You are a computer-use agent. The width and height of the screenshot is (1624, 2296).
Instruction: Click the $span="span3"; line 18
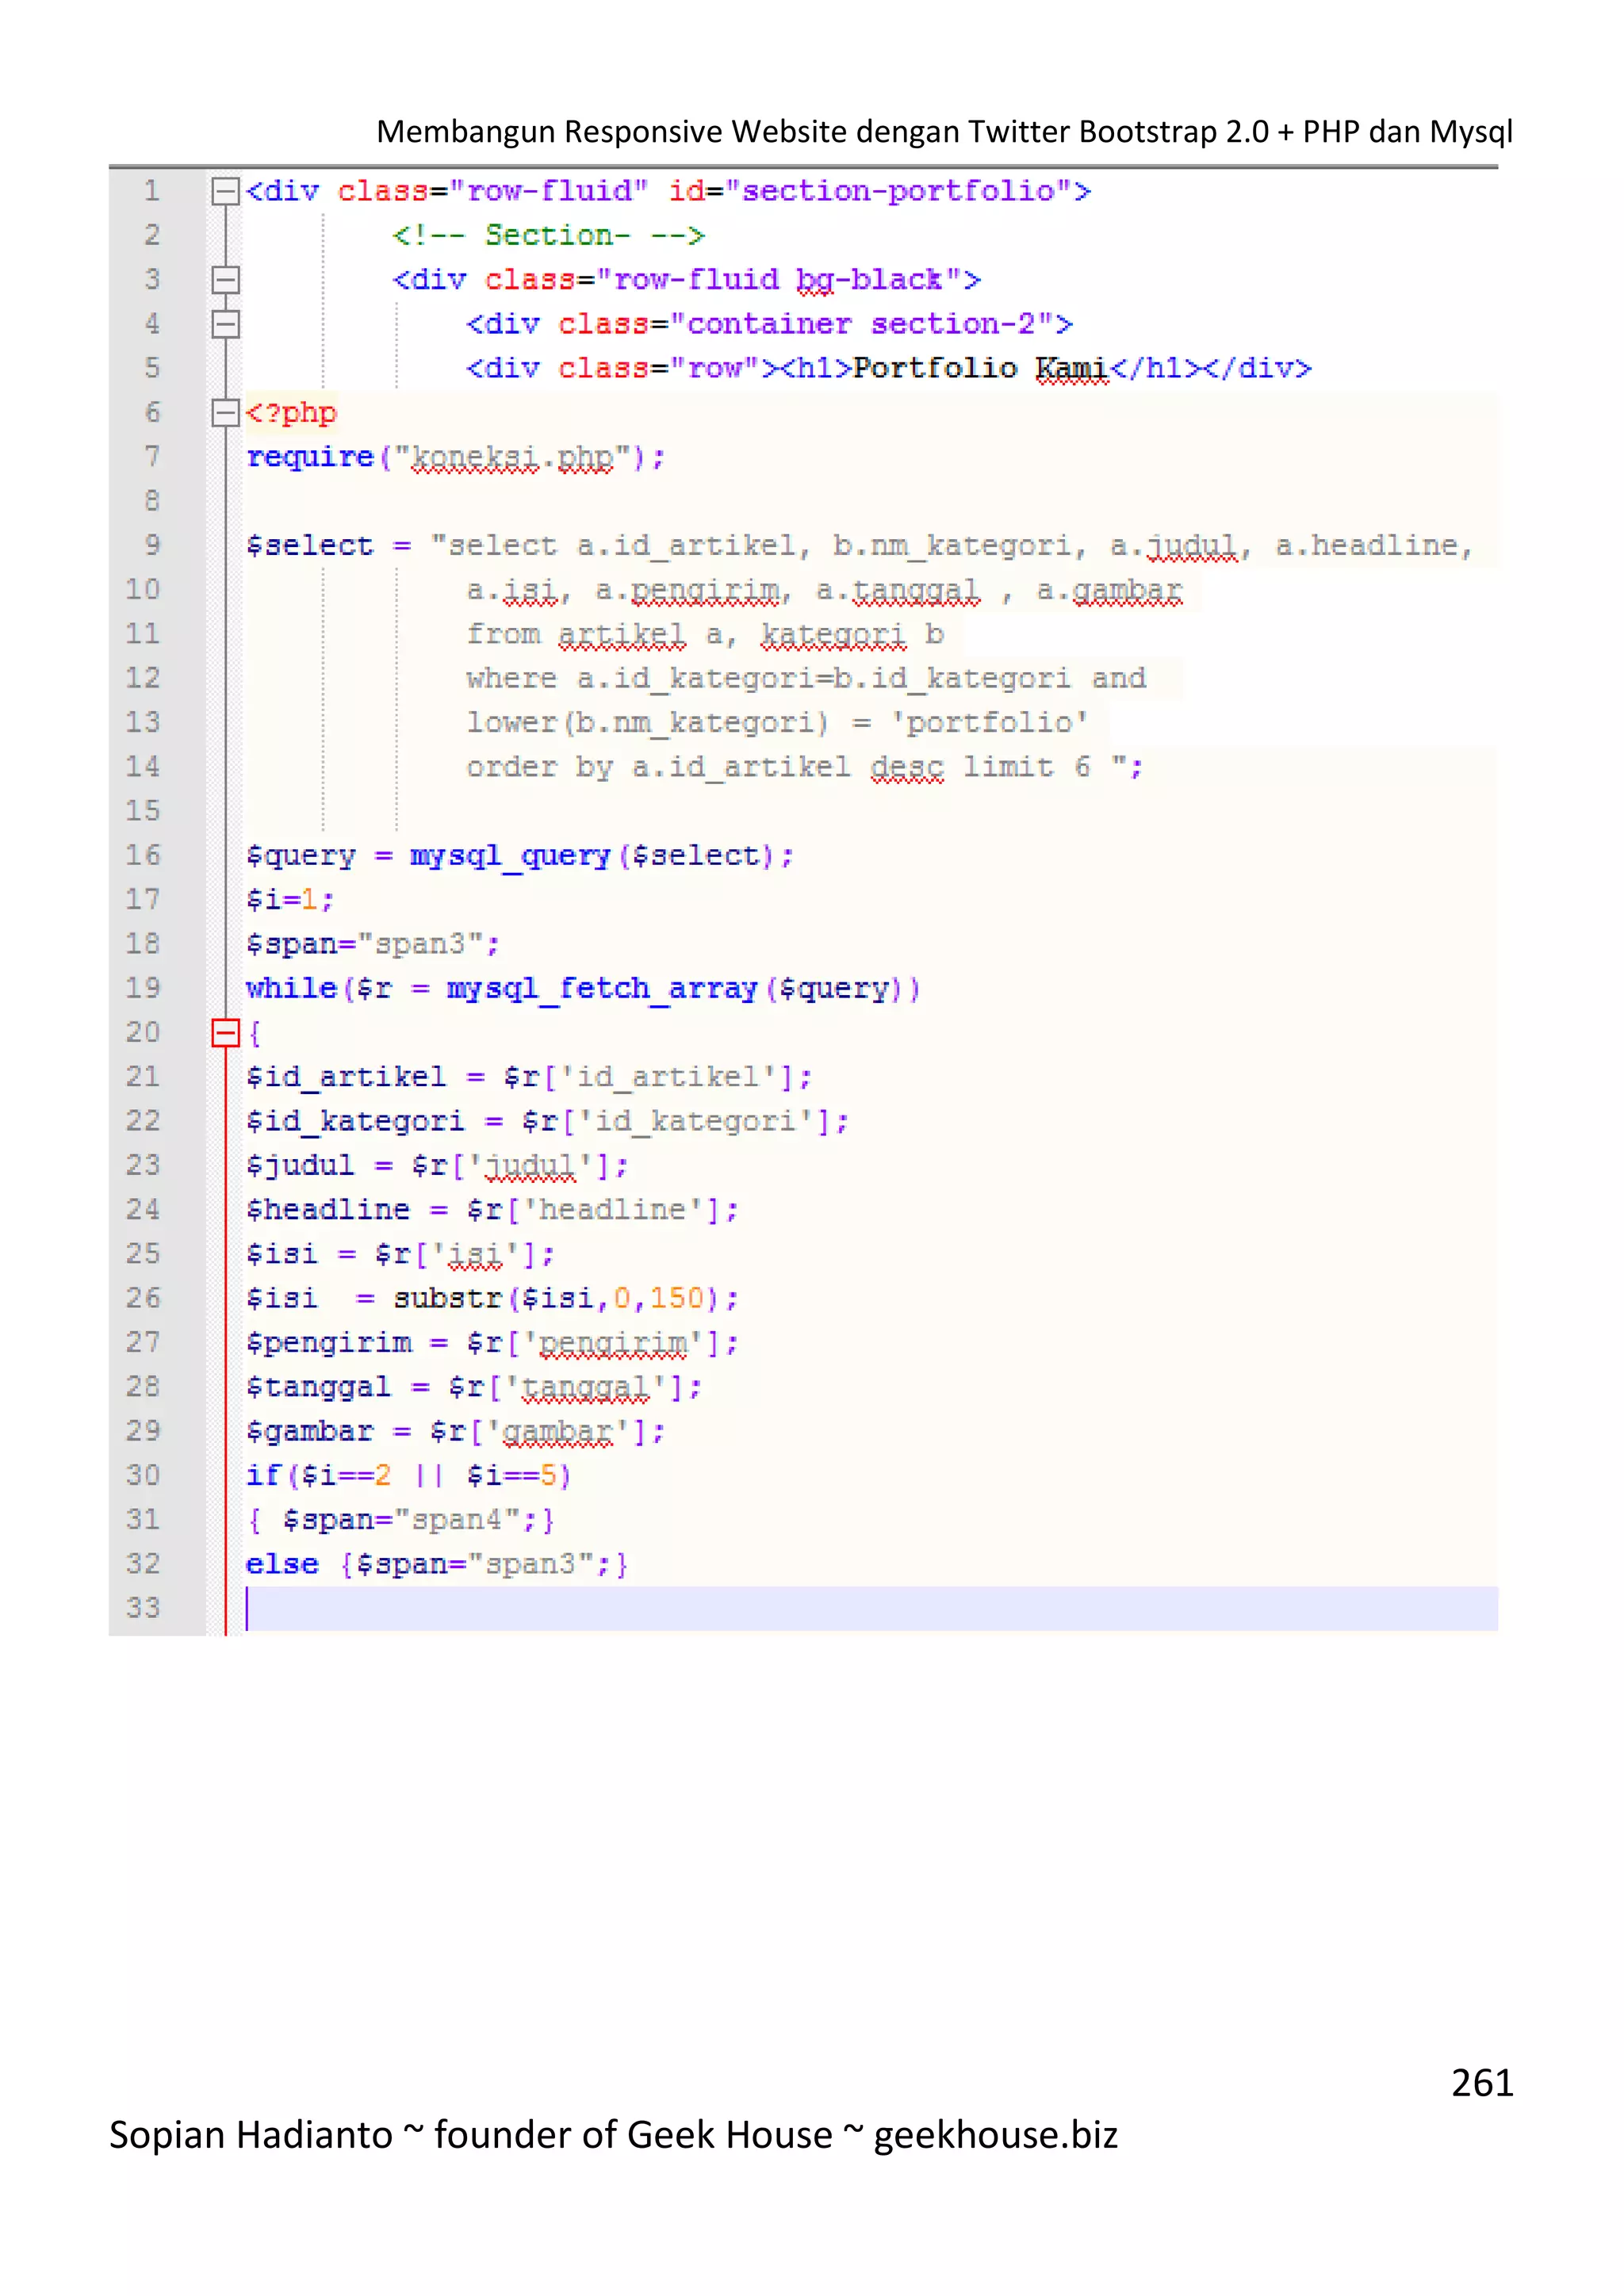373,944
